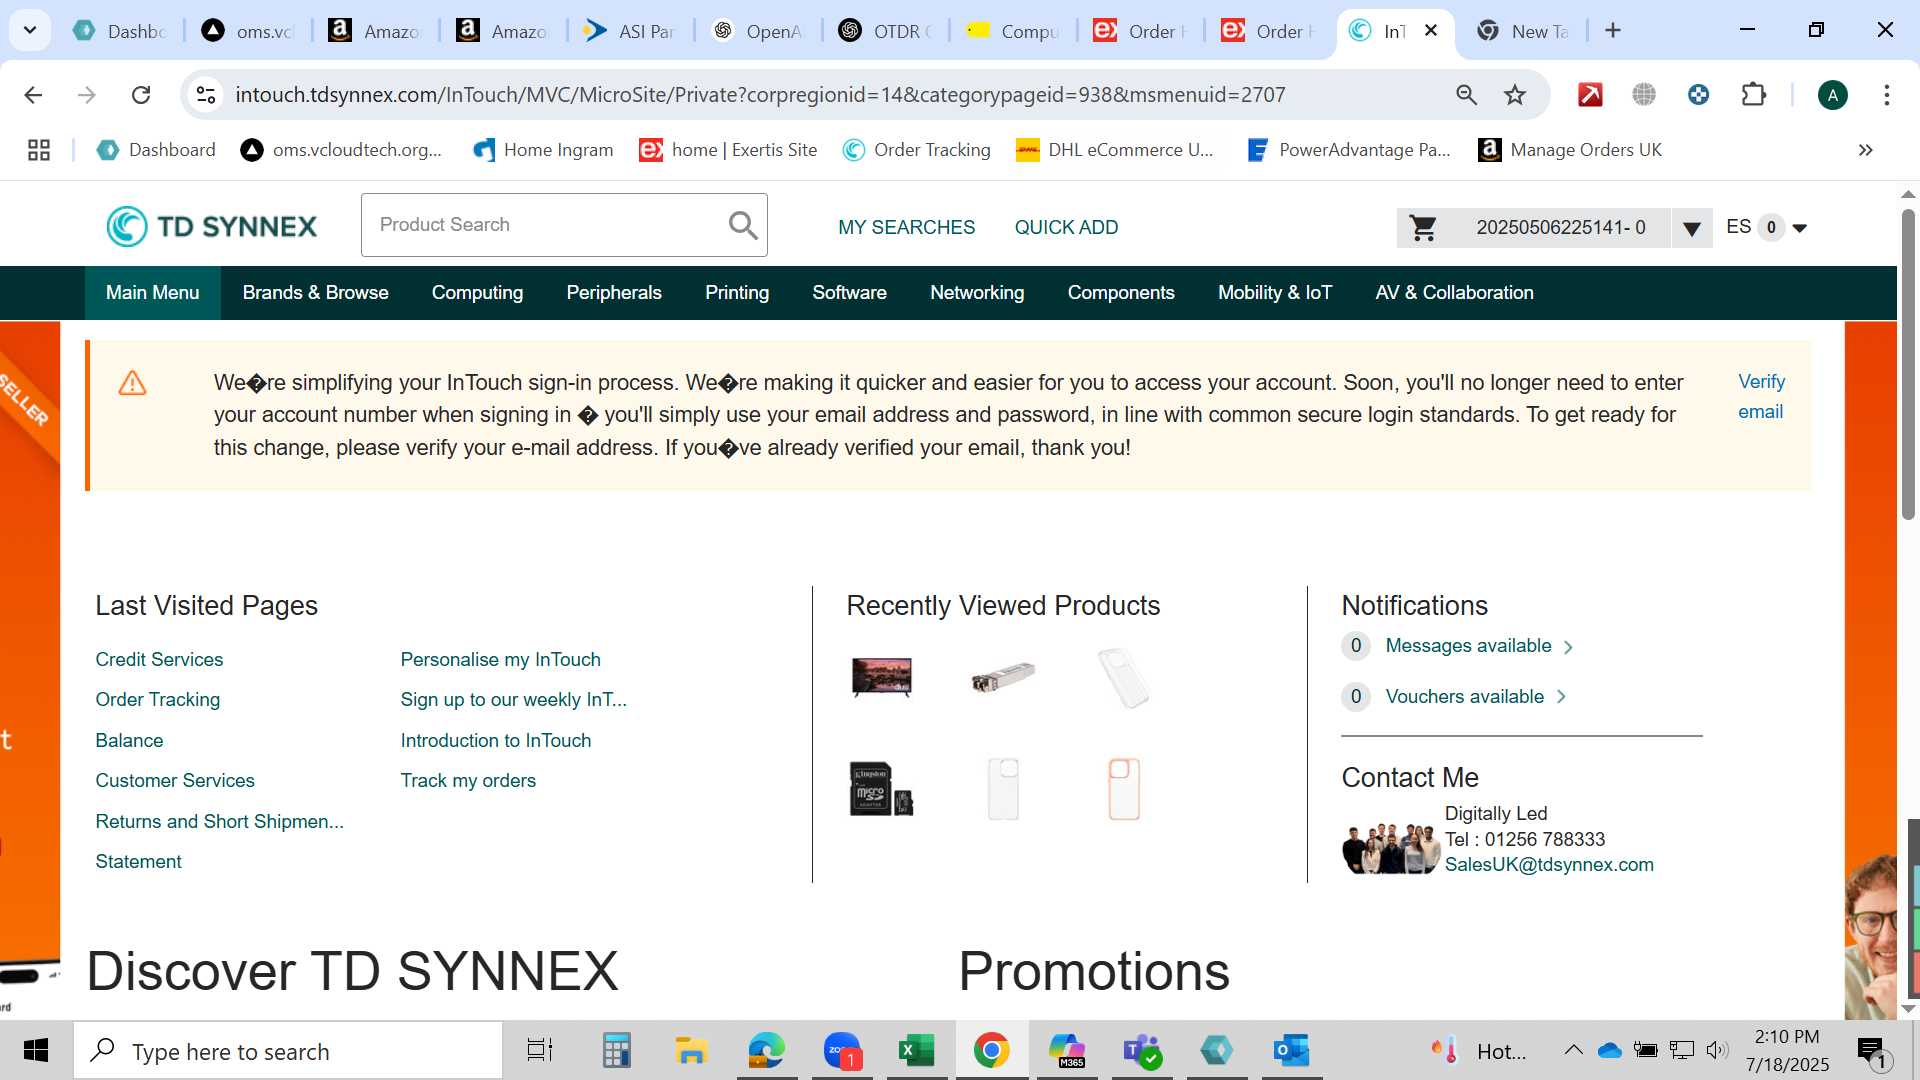Open Brands & Browse menu
Screen dimensions: 1920x1080
(315, 293)
